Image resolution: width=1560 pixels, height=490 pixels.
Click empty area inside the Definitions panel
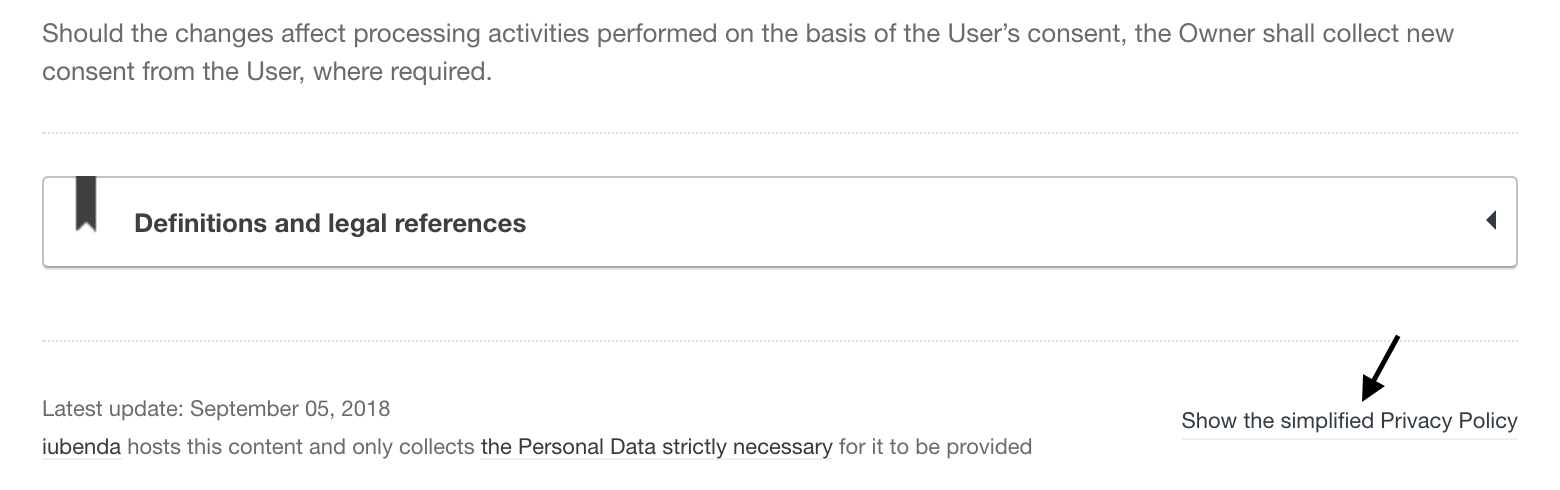(x=1000, y=222)
